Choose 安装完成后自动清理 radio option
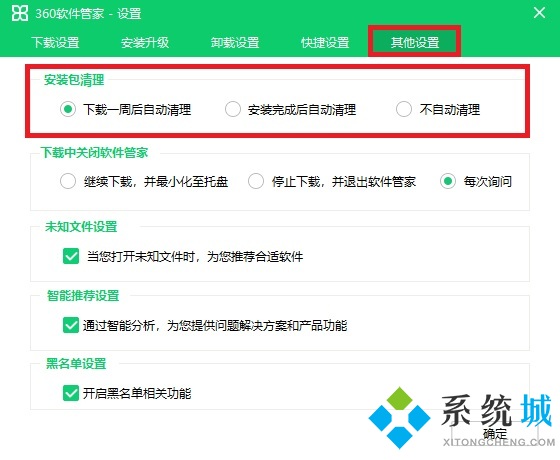Screen dimensions: 560x460 233,109
